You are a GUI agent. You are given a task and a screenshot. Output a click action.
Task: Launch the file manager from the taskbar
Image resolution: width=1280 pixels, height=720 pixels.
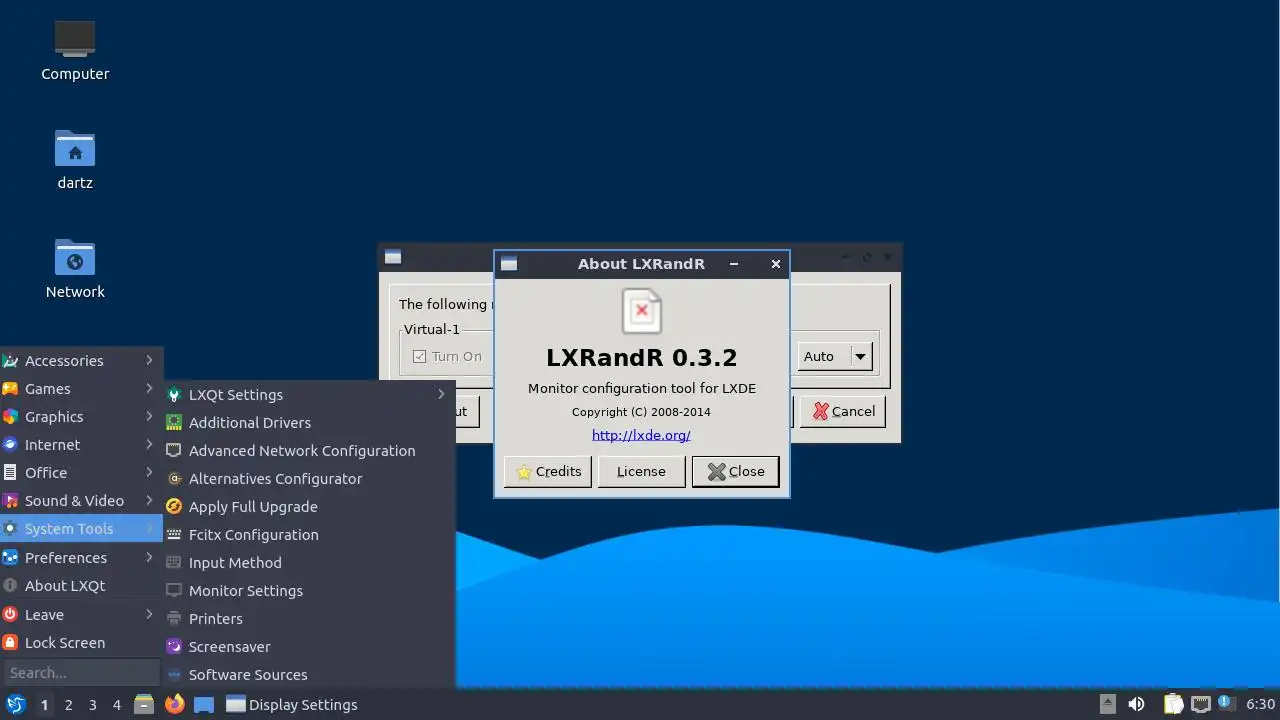[144, 704]
